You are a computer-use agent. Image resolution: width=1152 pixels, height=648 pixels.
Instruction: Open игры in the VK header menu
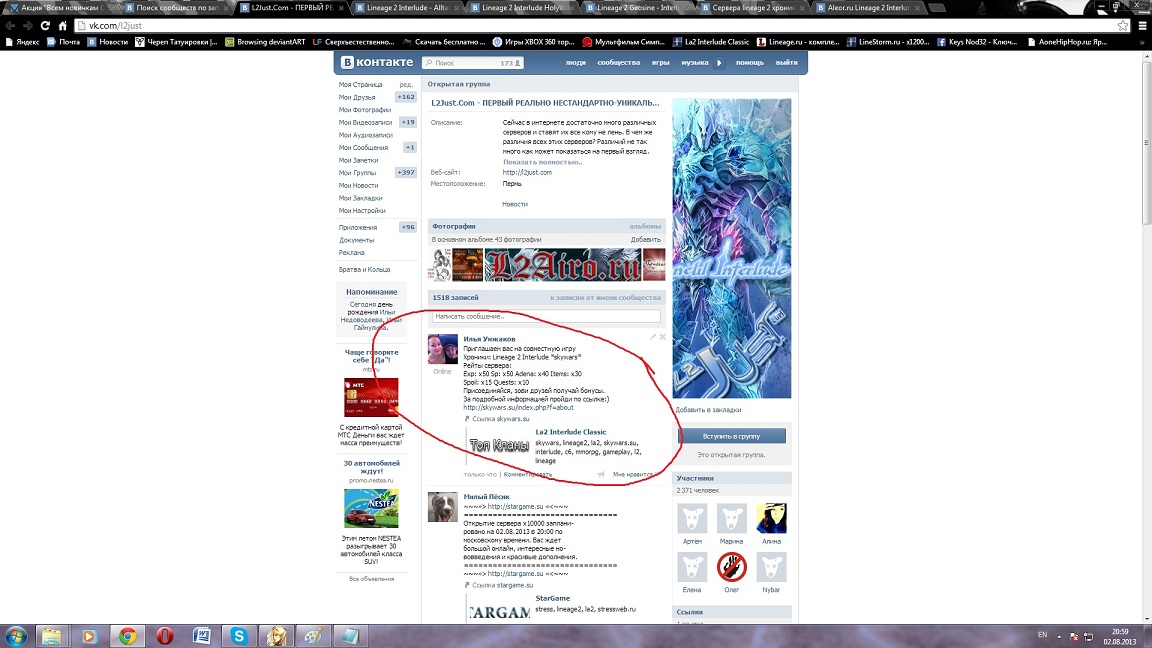click(660, 62)
